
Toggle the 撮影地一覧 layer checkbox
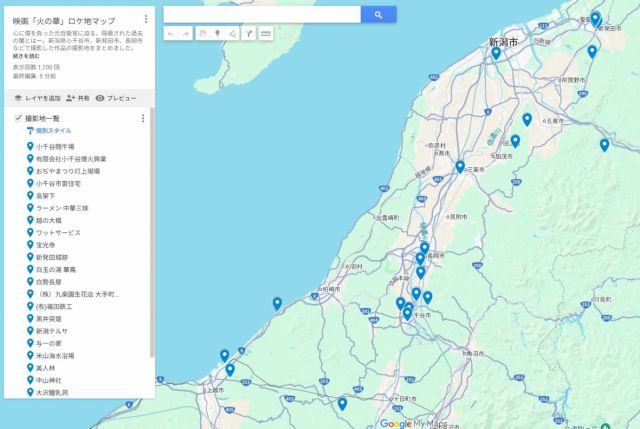pyautogui.click(x=18, y=118)
